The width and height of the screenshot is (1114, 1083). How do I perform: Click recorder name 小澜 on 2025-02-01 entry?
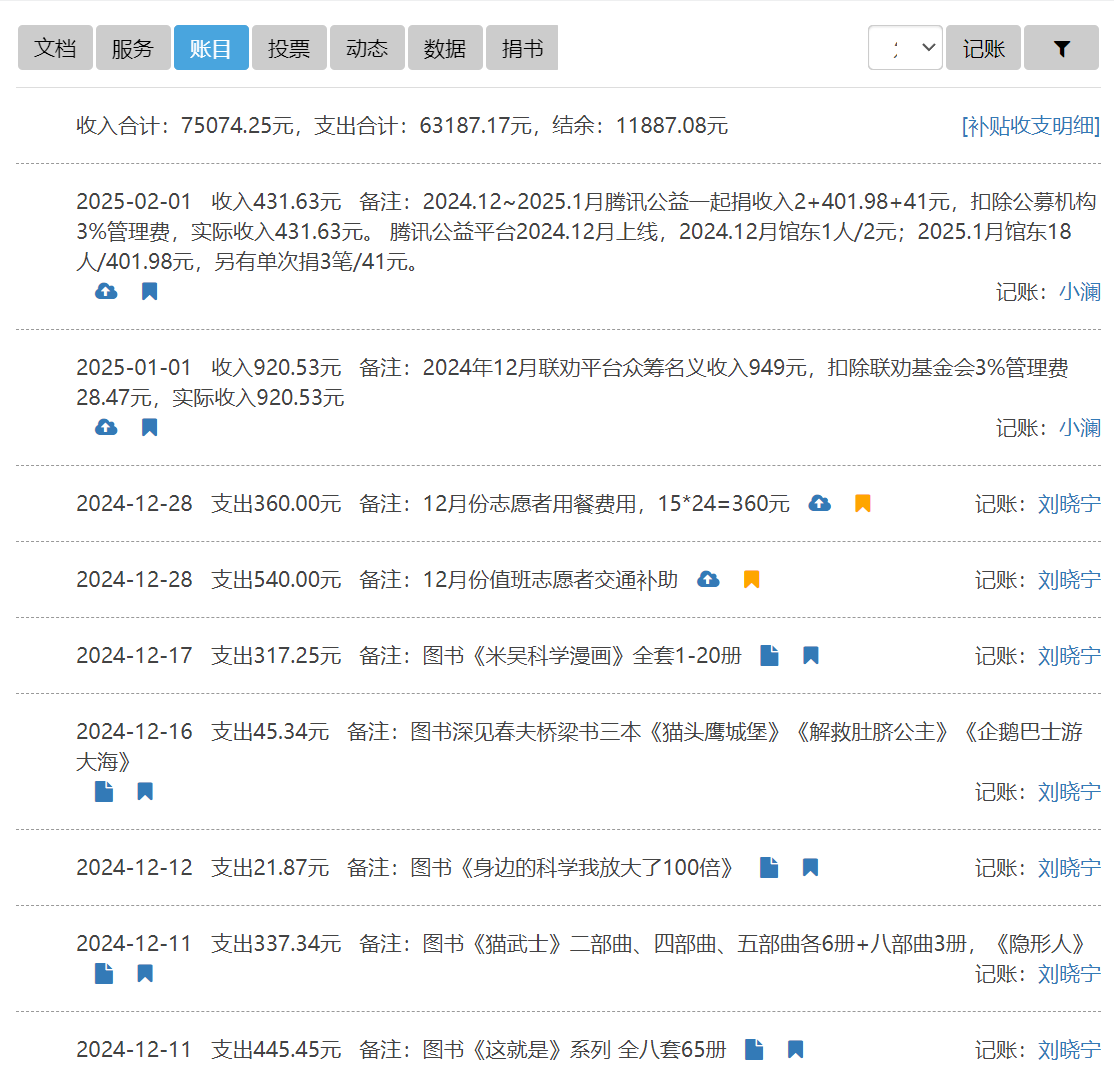point(1080,292)
